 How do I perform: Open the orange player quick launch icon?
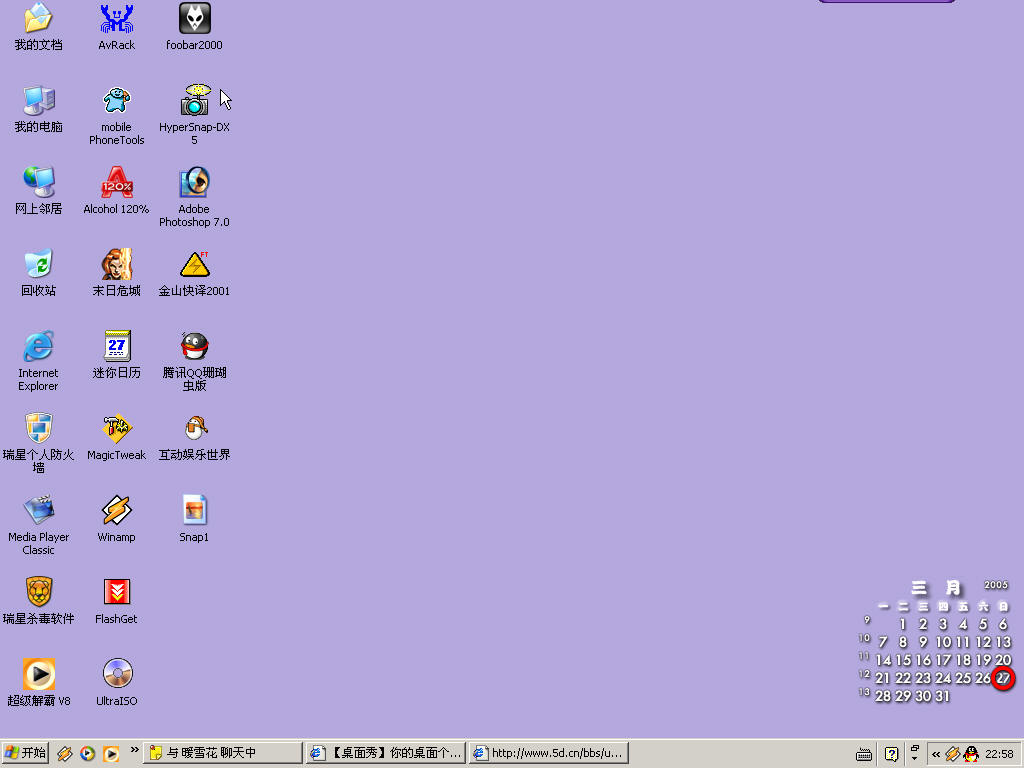(x=111, y=754)
